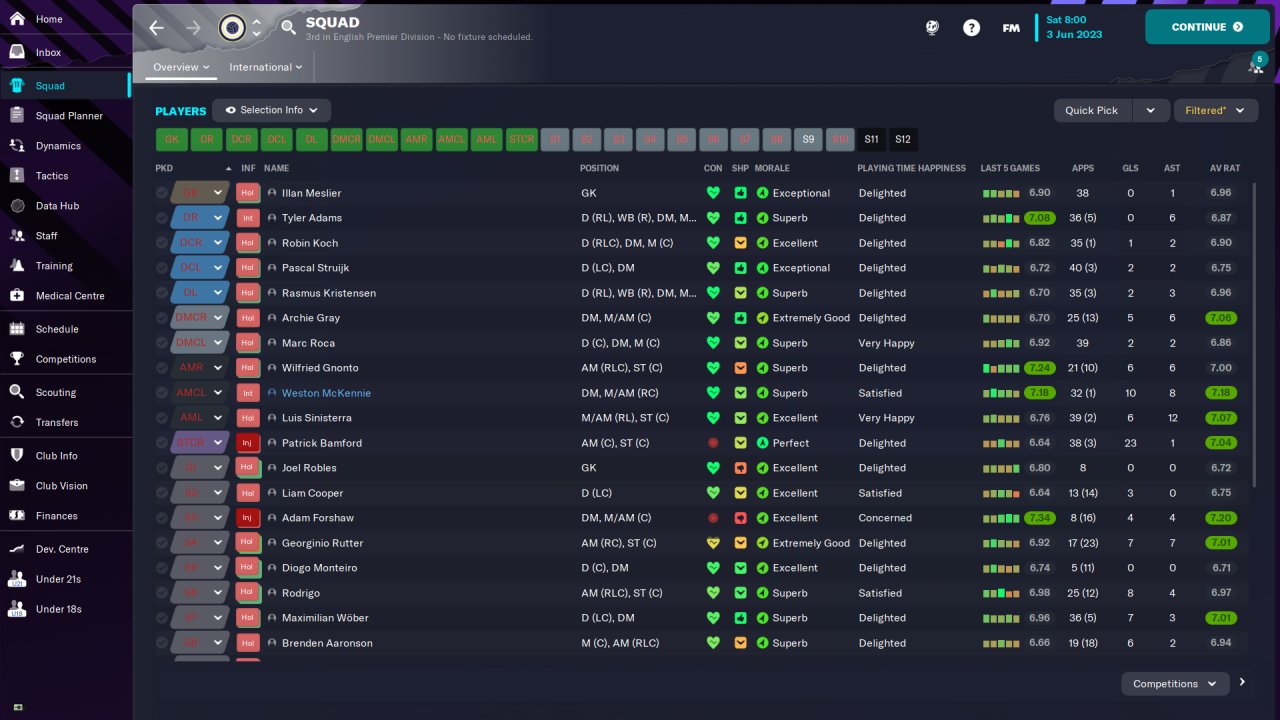
Task: Open the Training cone icon
Action: (17, 266)
